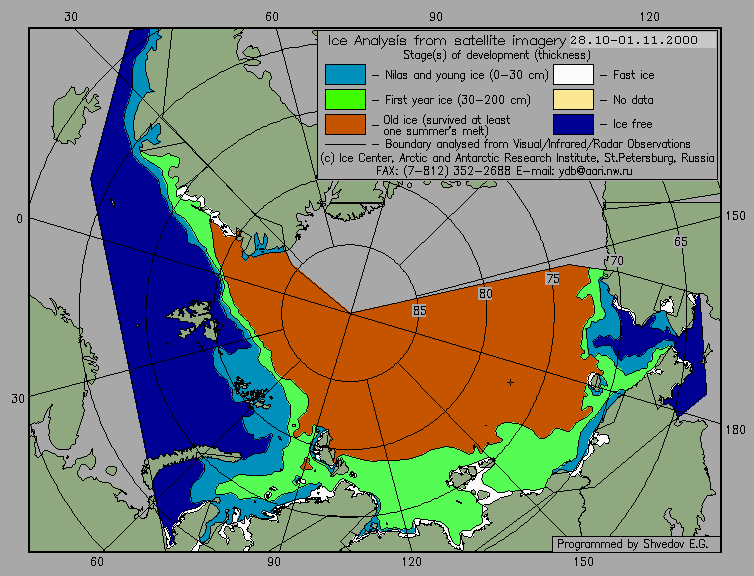754x576 pixels.
Task: Click the right-edge longitude label 150
Action: [736, 216]
